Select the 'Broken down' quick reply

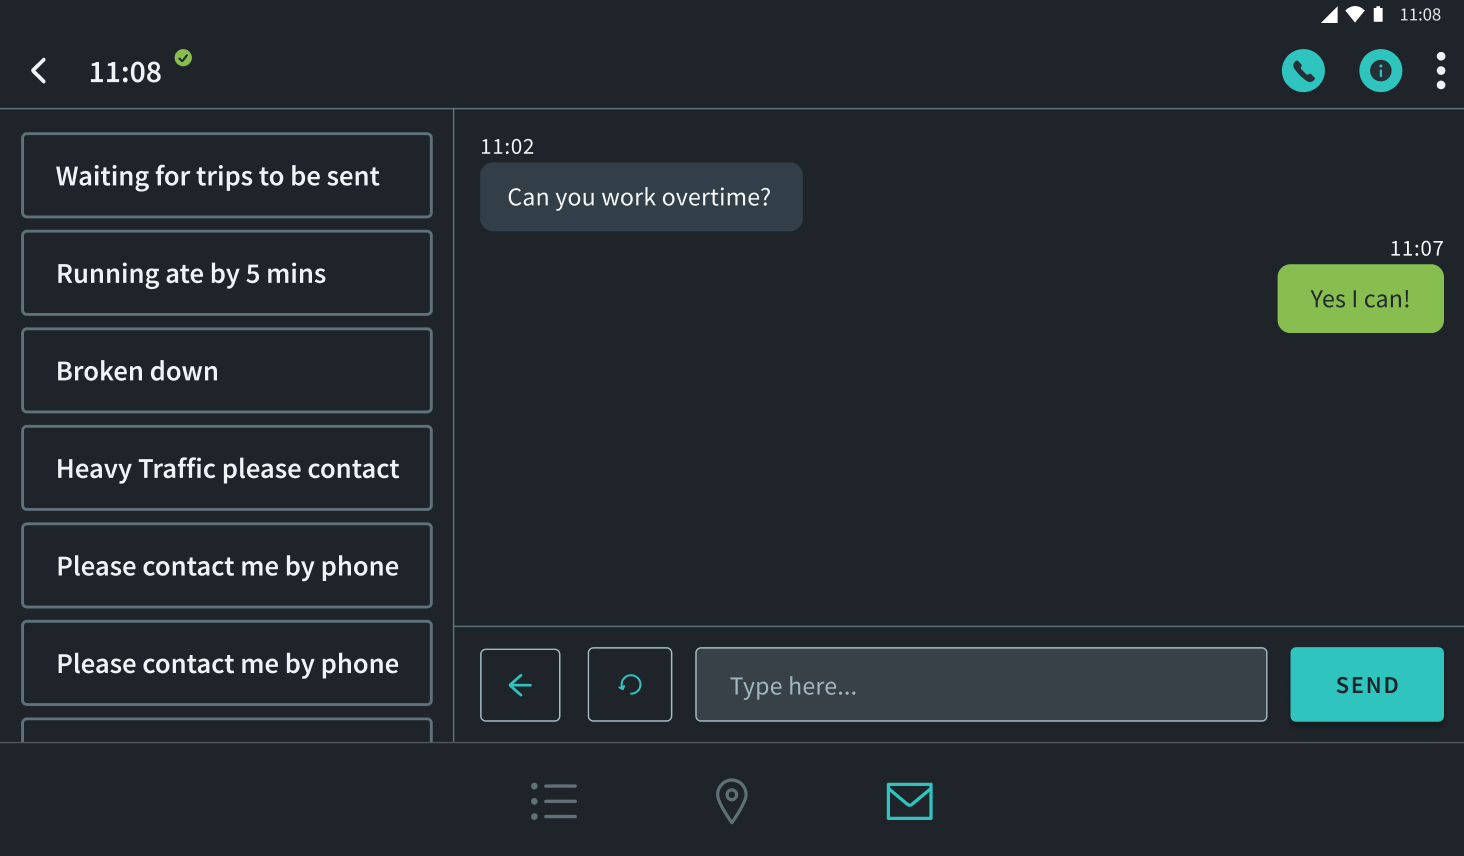point(226,370)
